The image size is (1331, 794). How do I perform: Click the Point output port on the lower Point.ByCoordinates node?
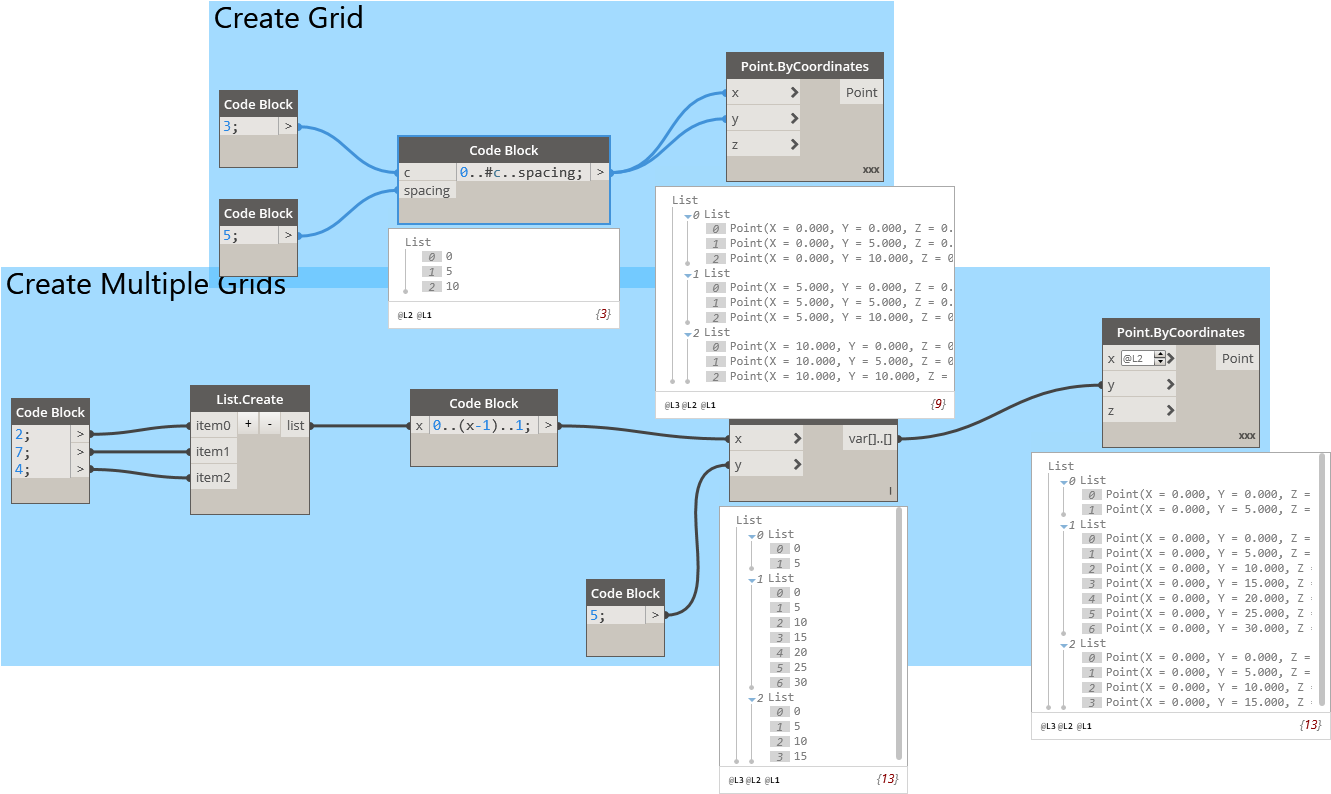1237,358
